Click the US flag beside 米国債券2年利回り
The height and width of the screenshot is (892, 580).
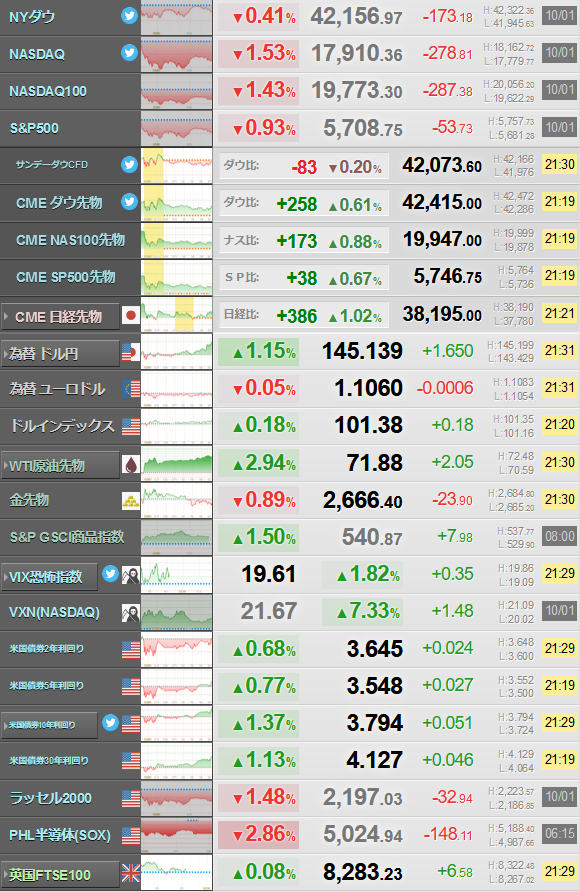pos(131,650)
